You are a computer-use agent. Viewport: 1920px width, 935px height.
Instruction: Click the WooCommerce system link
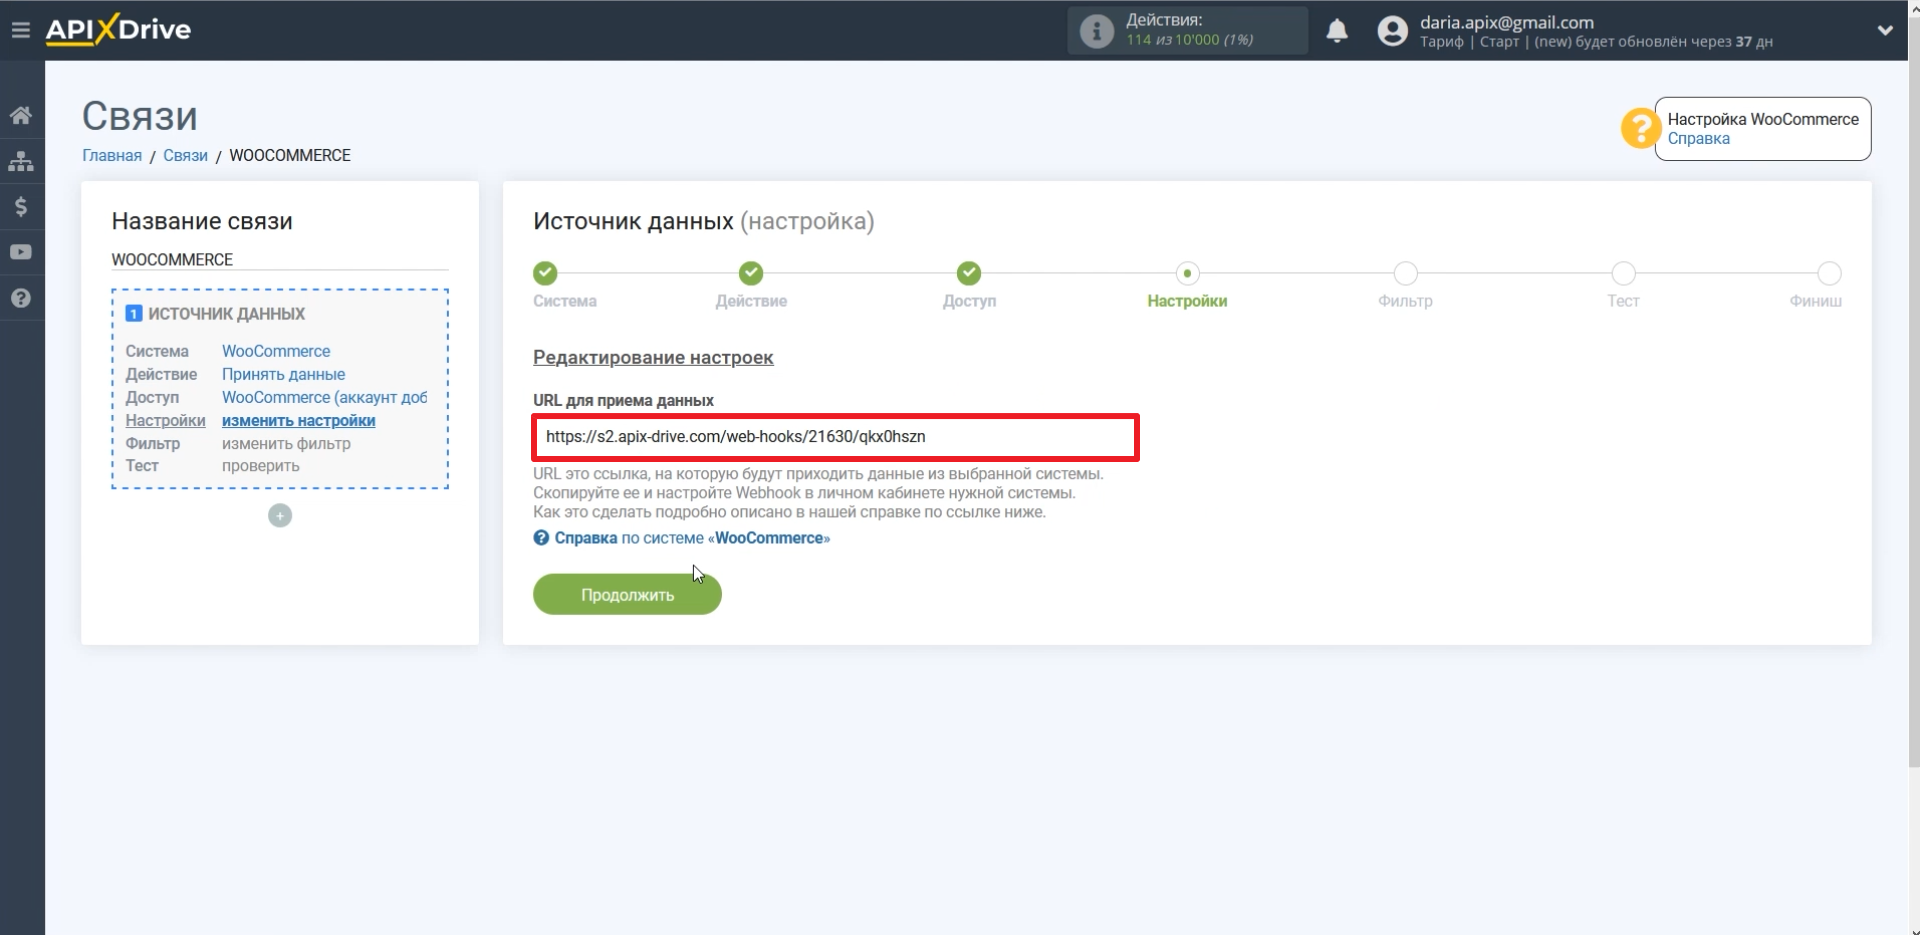click(276, 351)
